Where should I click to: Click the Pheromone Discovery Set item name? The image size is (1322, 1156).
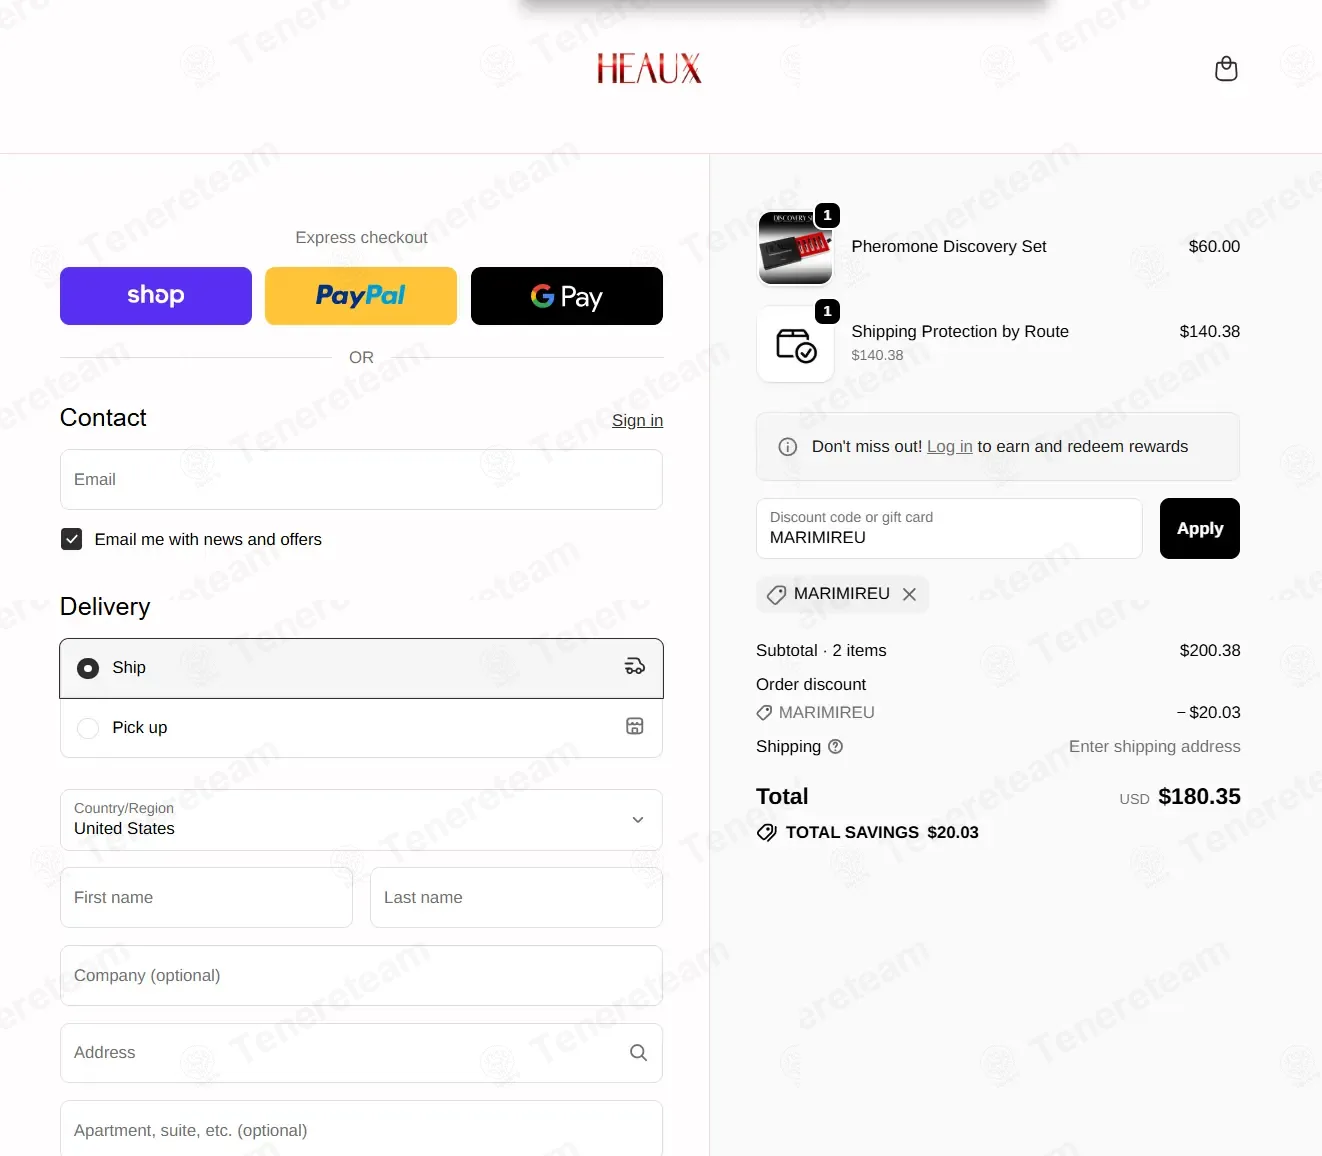point(949,247)
